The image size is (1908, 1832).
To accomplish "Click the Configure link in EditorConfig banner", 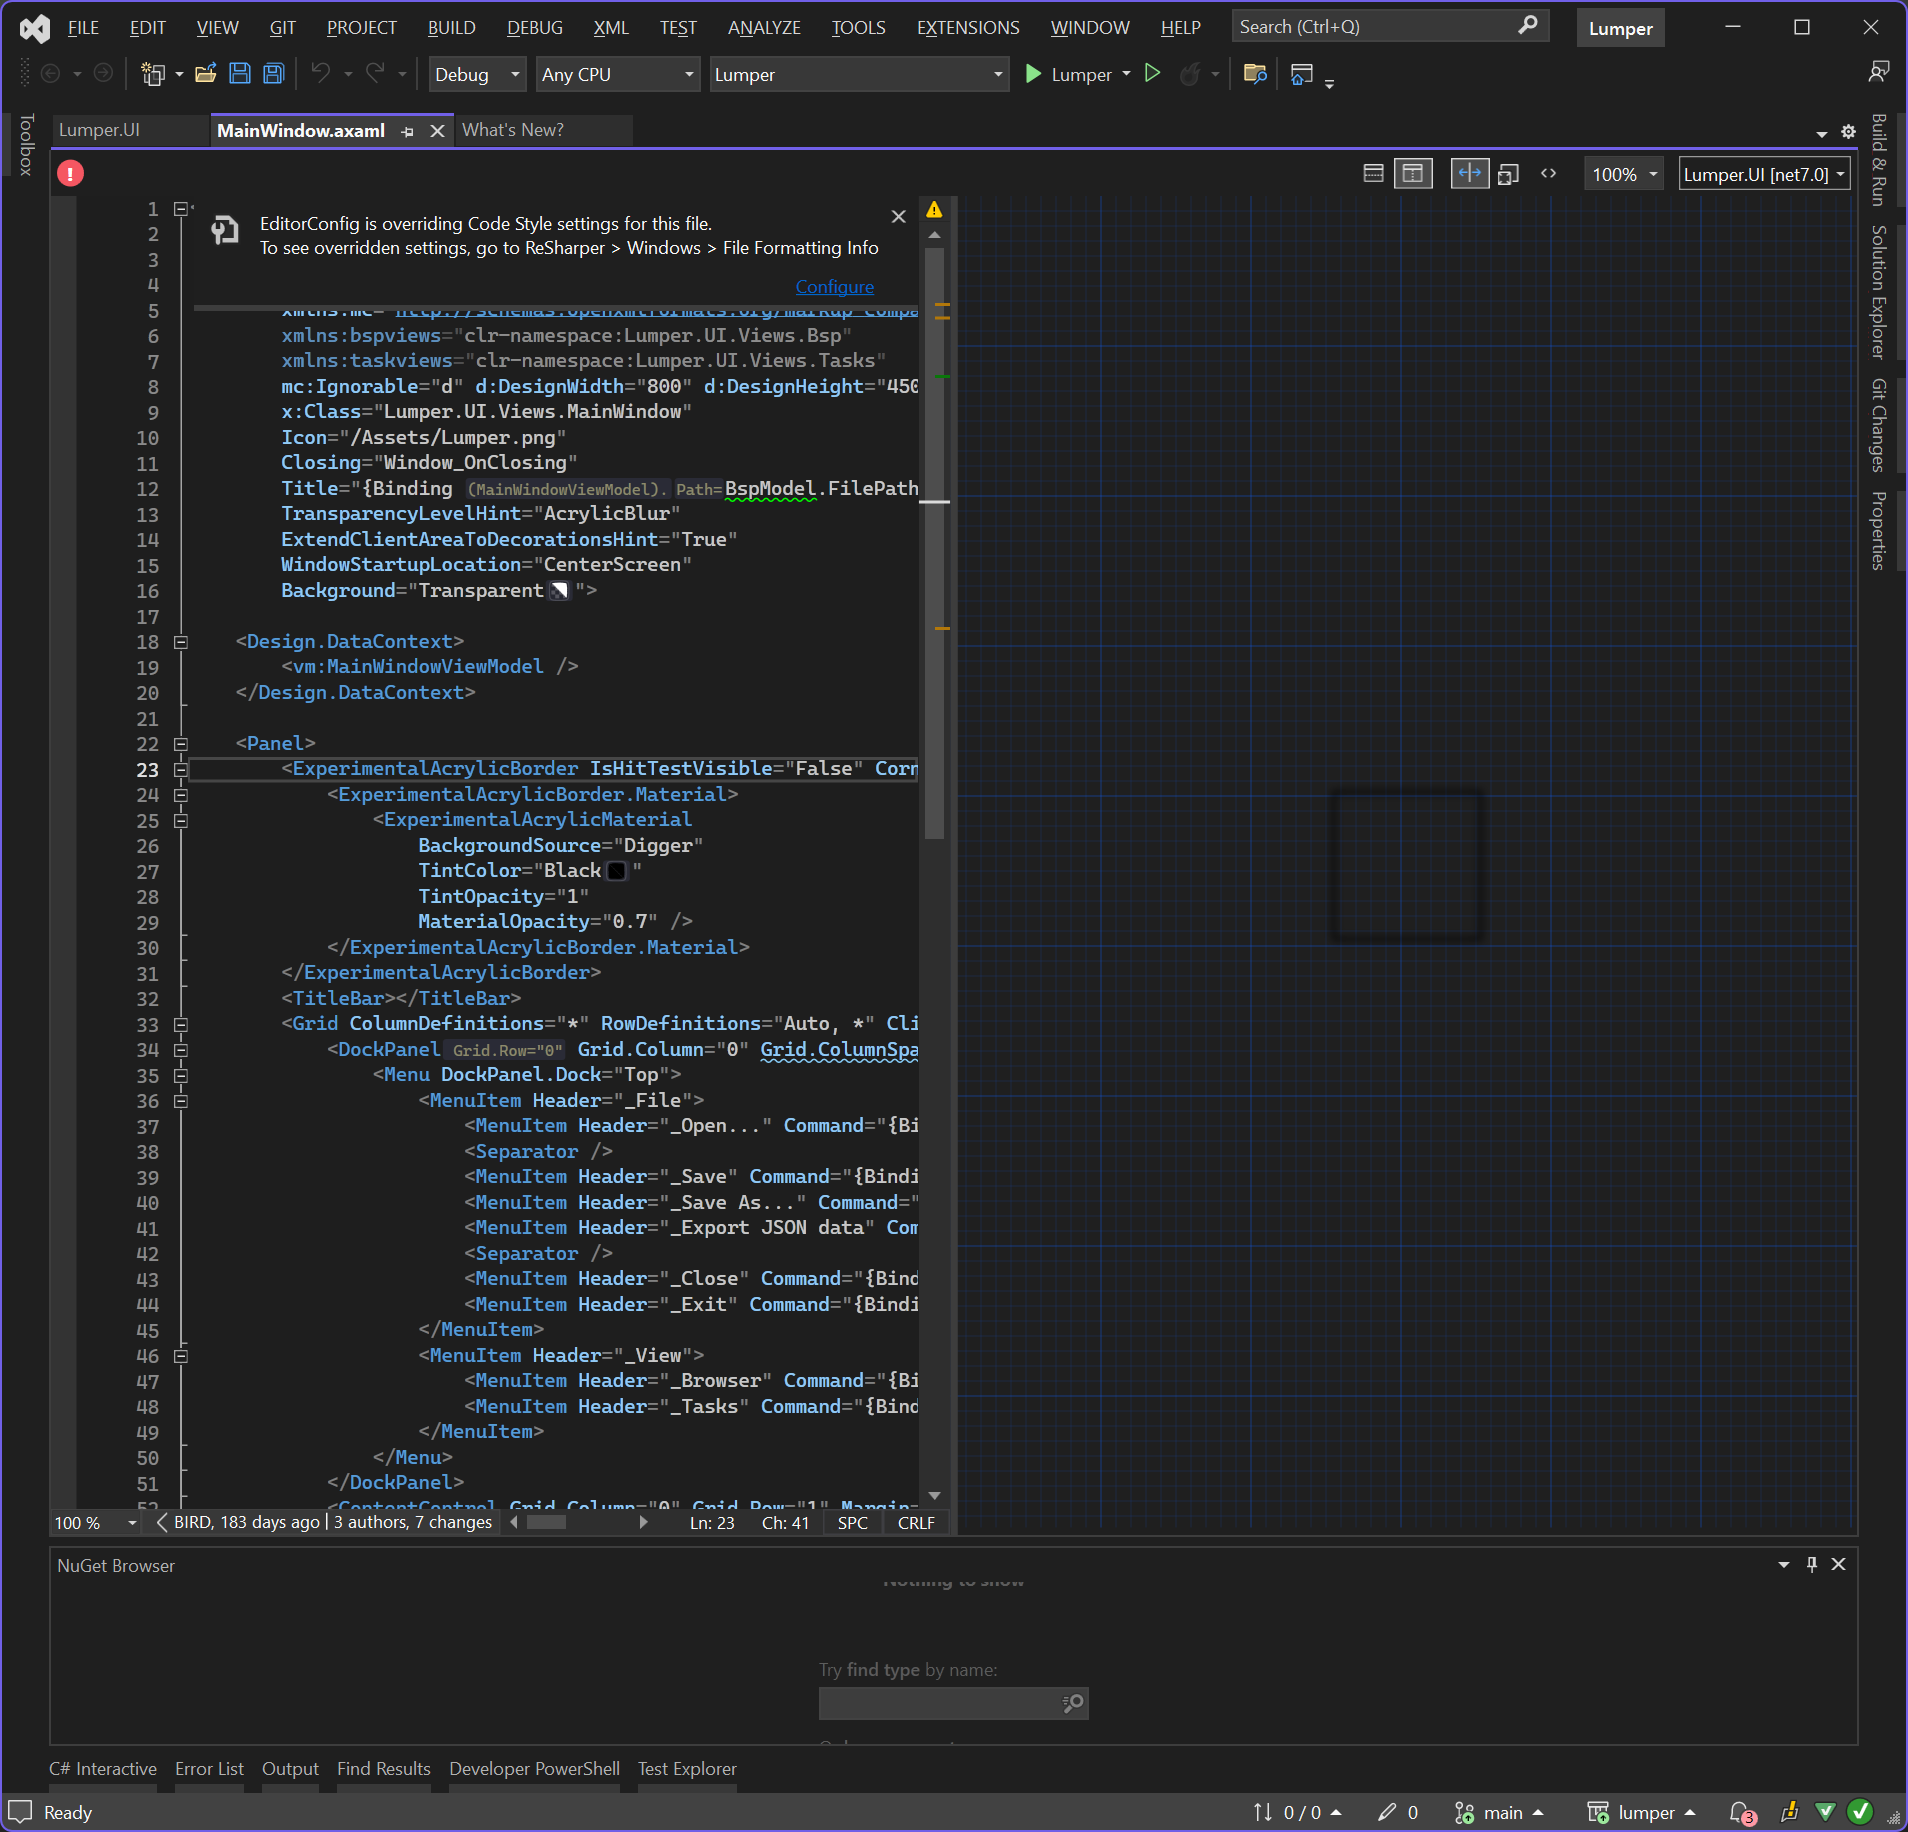I will tap(834, 287).
